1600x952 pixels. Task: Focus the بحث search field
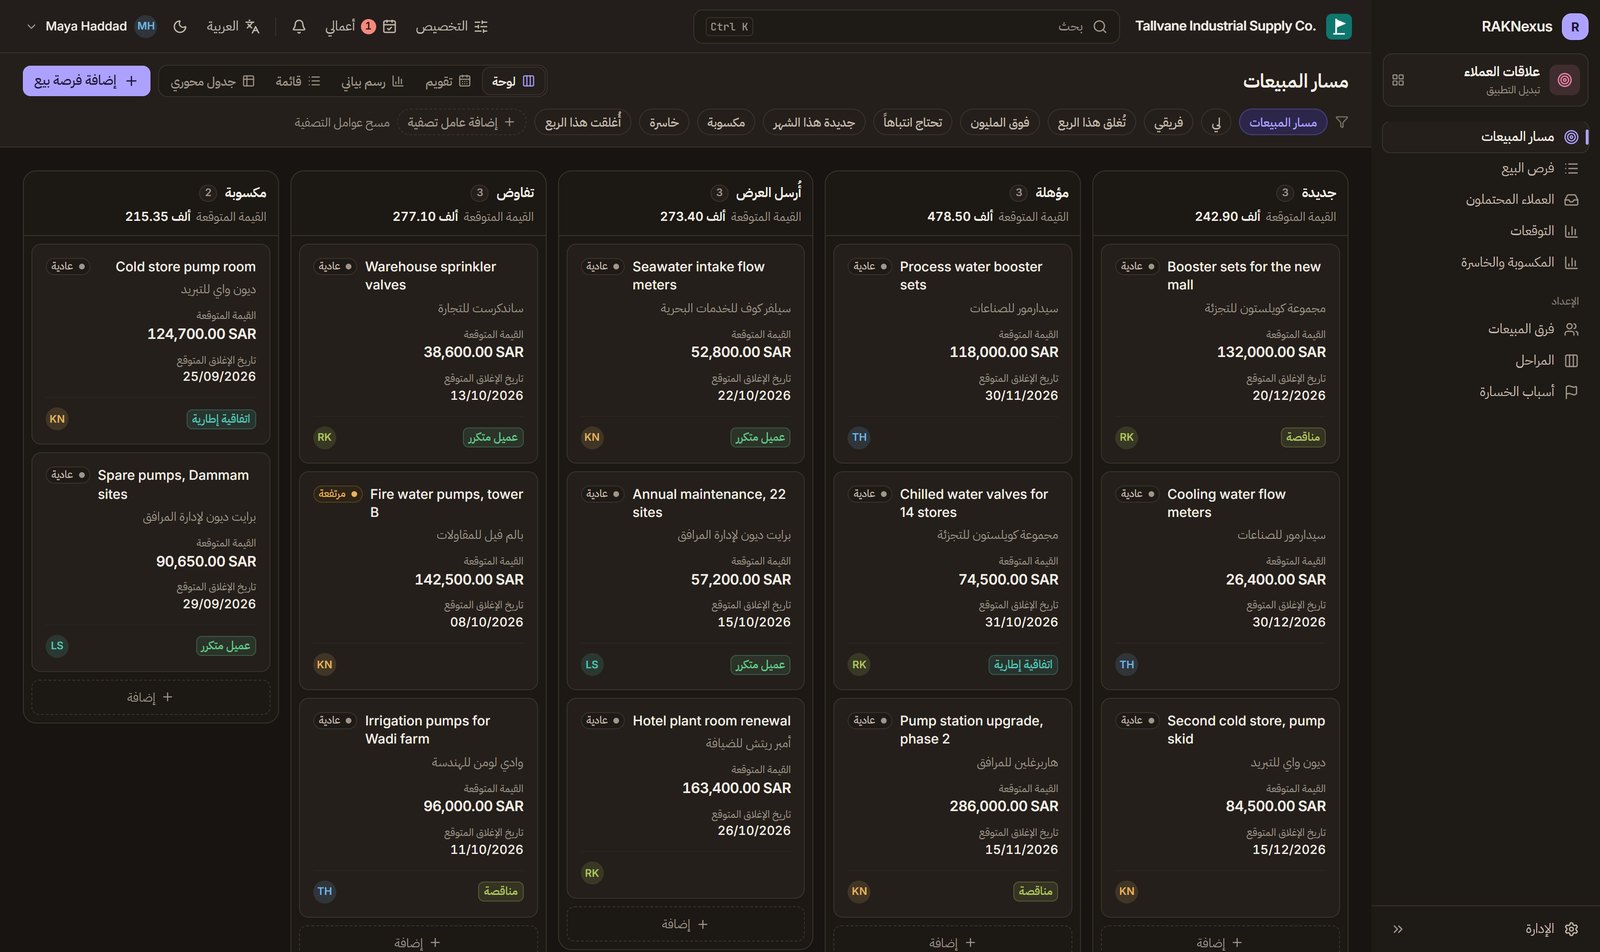coord(906,27)
